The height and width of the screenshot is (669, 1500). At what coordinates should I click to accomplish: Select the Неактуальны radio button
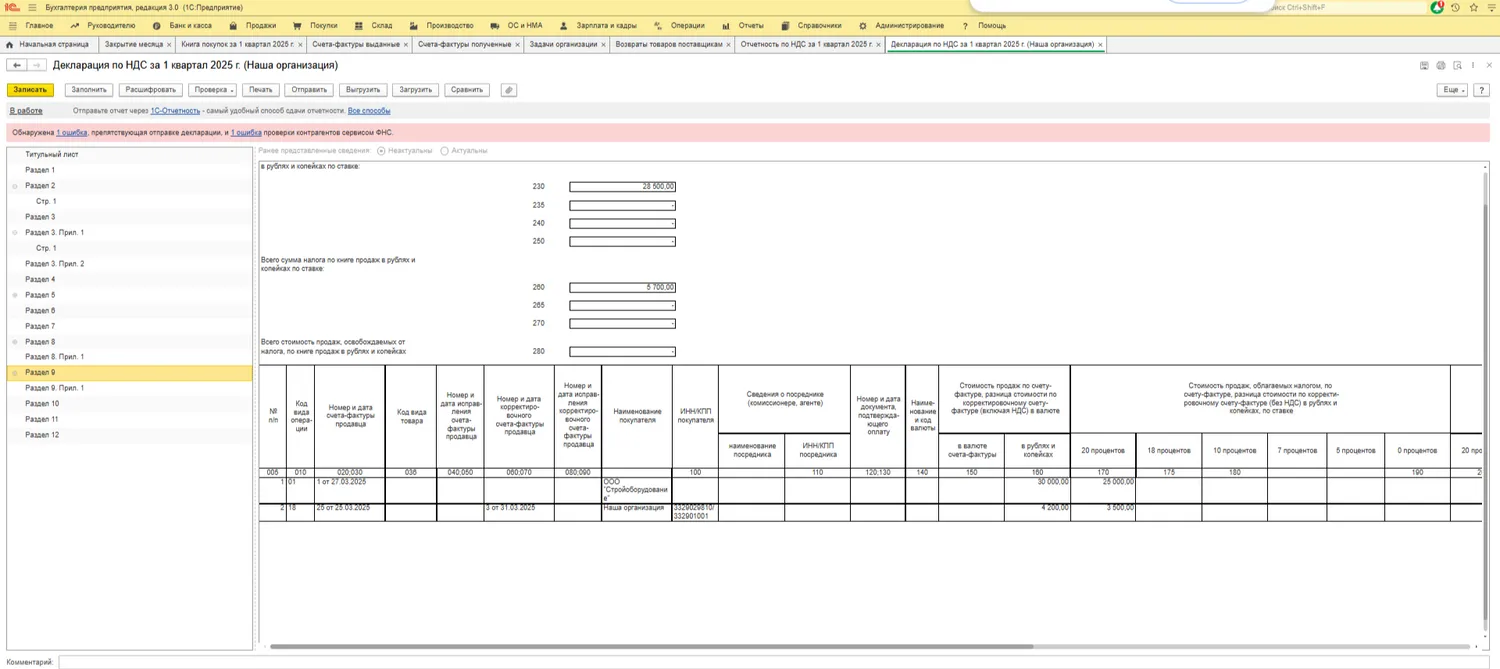381,151
